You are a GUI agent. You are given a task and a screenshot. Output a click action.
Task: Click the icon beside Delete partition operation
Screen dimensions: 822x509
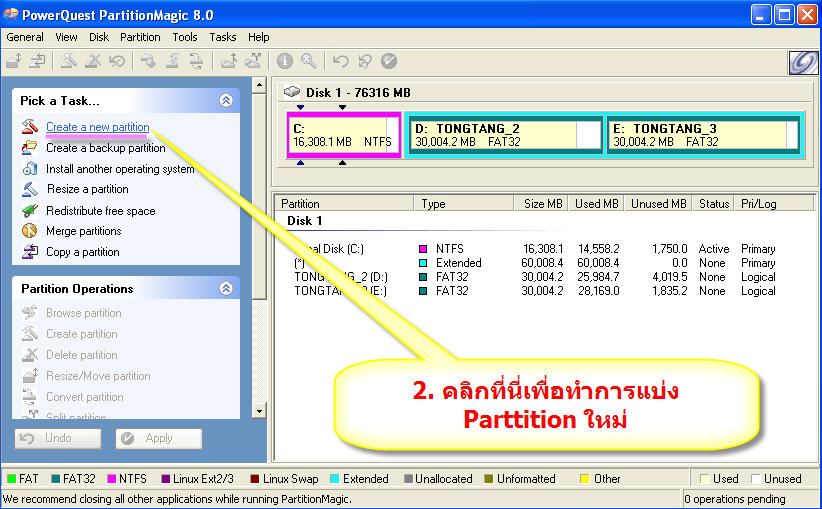click(x=29, y=355)
